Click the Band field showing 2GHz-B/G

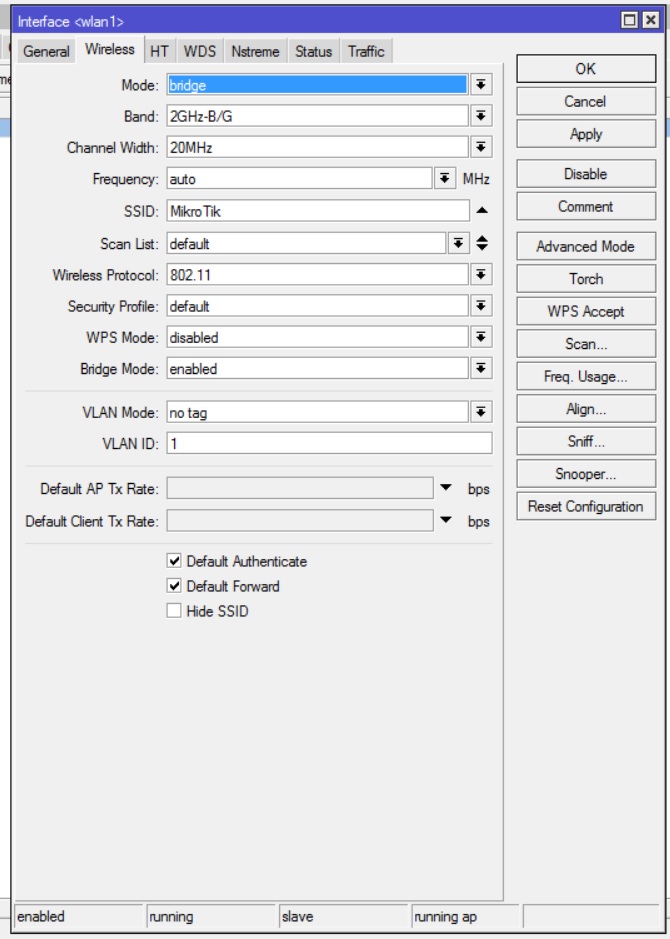(x=317, y=116)
